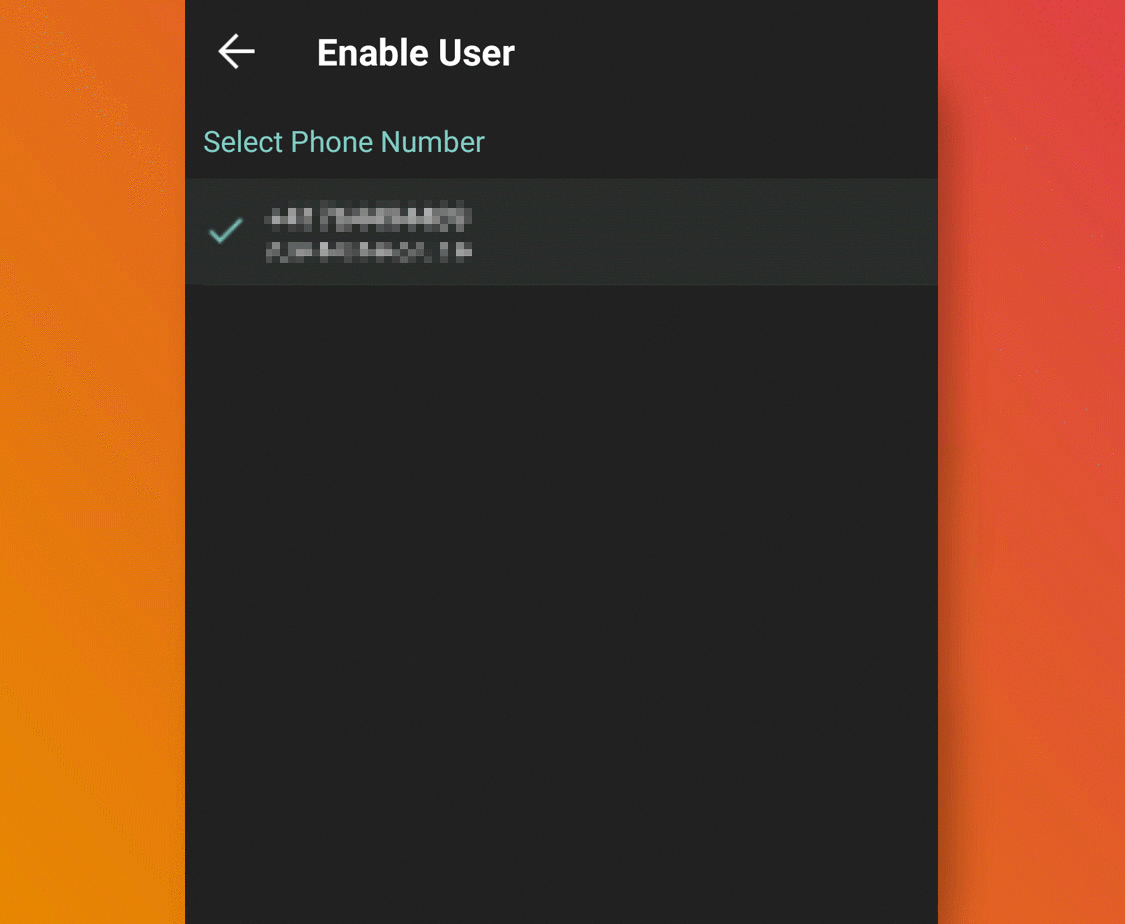
Task: Click the red background right of the app
Action: pos(1030,460)
